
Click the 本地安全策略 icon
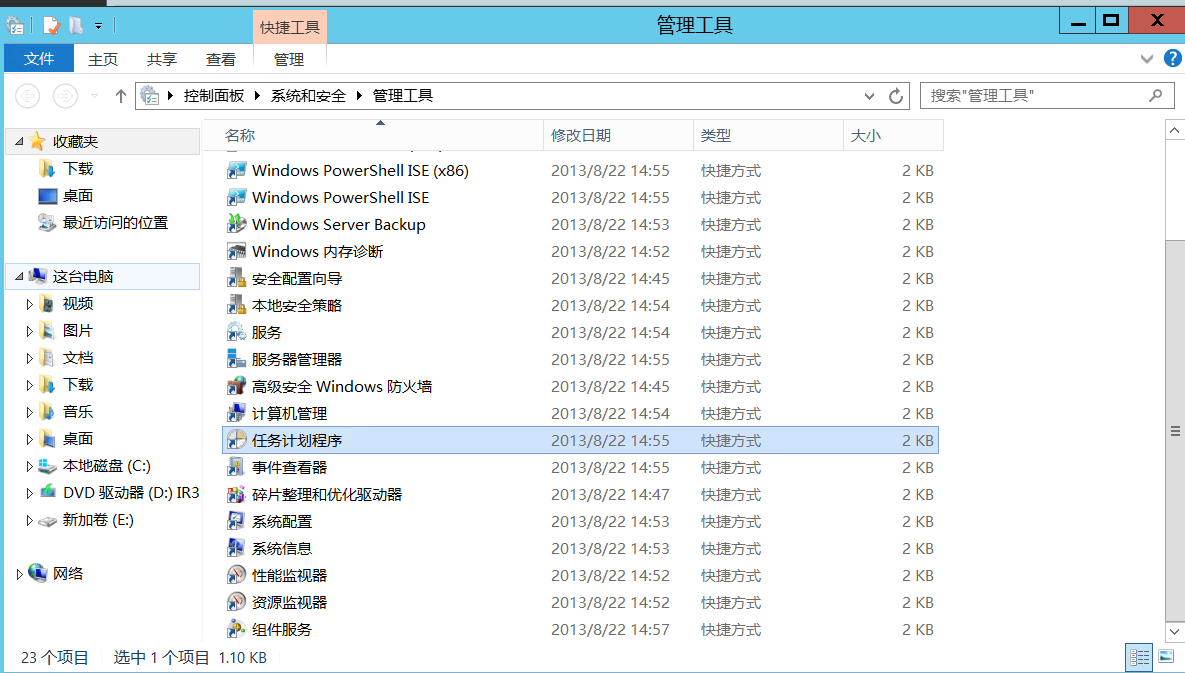point(237,306)
